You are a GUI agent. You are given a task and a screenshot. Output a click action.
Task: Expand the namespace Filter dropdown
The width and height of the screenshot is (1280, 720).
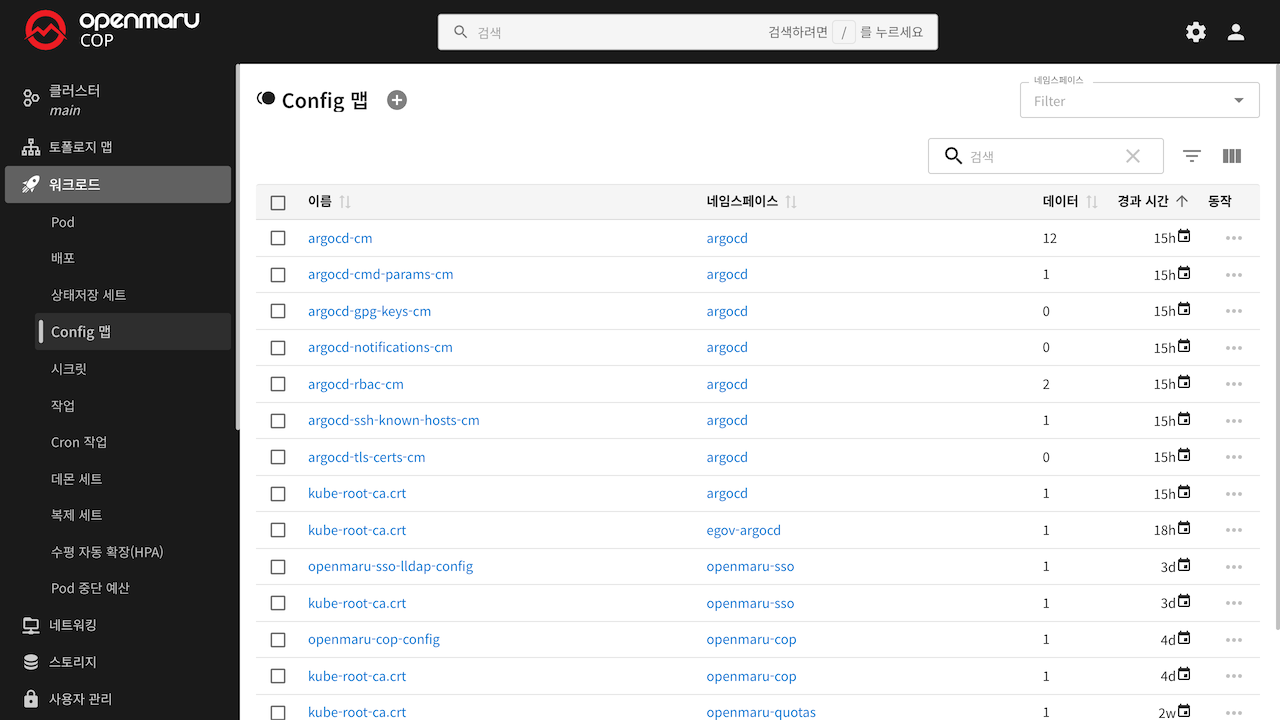tap(1239, 100)
